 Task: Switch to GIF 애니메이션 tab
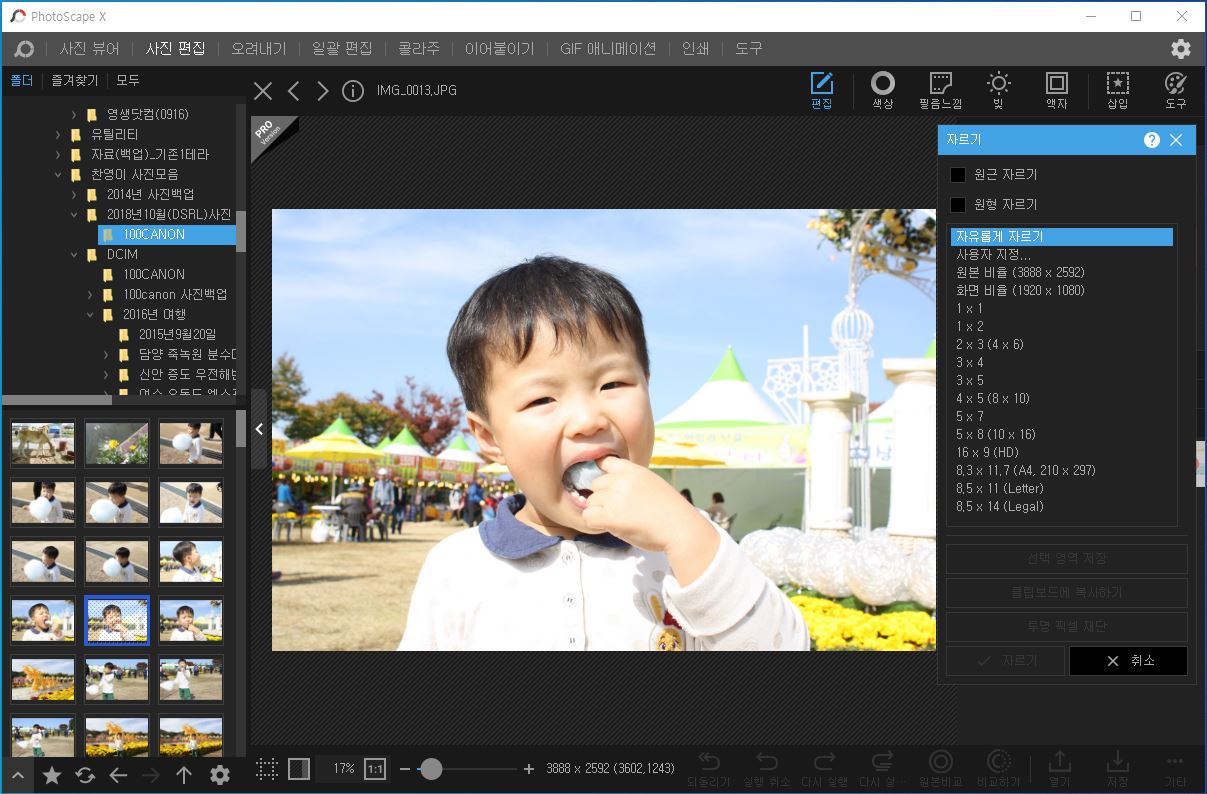[x=607, y=48]
